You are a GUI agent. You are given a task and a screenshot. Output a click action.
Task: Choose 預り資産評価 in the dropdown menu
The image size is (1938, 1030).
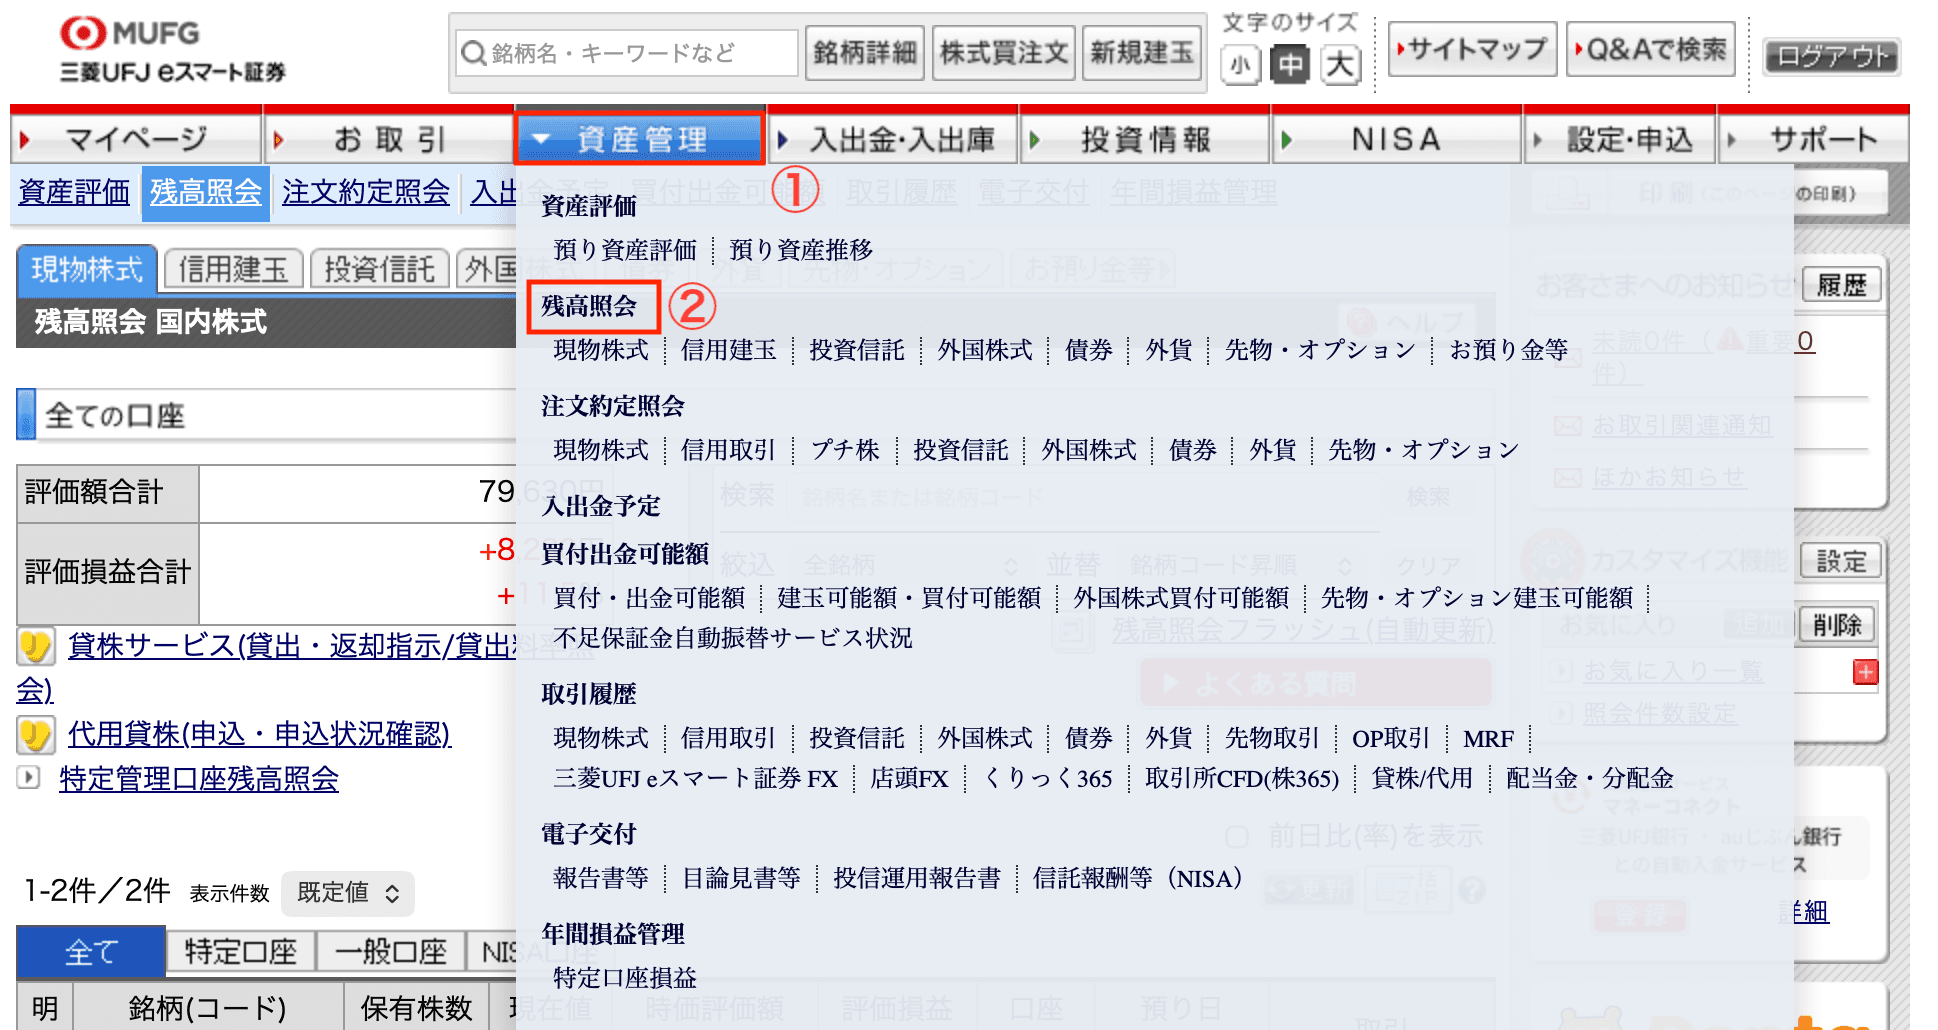click(625, 250)
